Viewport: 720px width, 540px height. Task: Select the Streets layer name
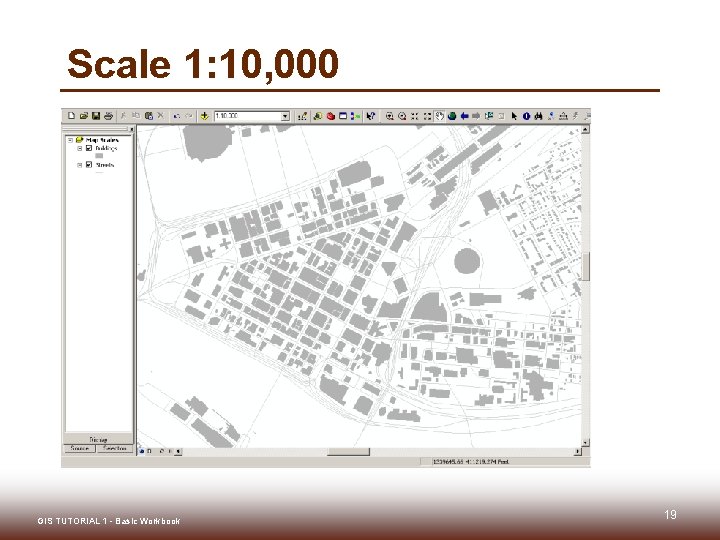coord(105,164)
